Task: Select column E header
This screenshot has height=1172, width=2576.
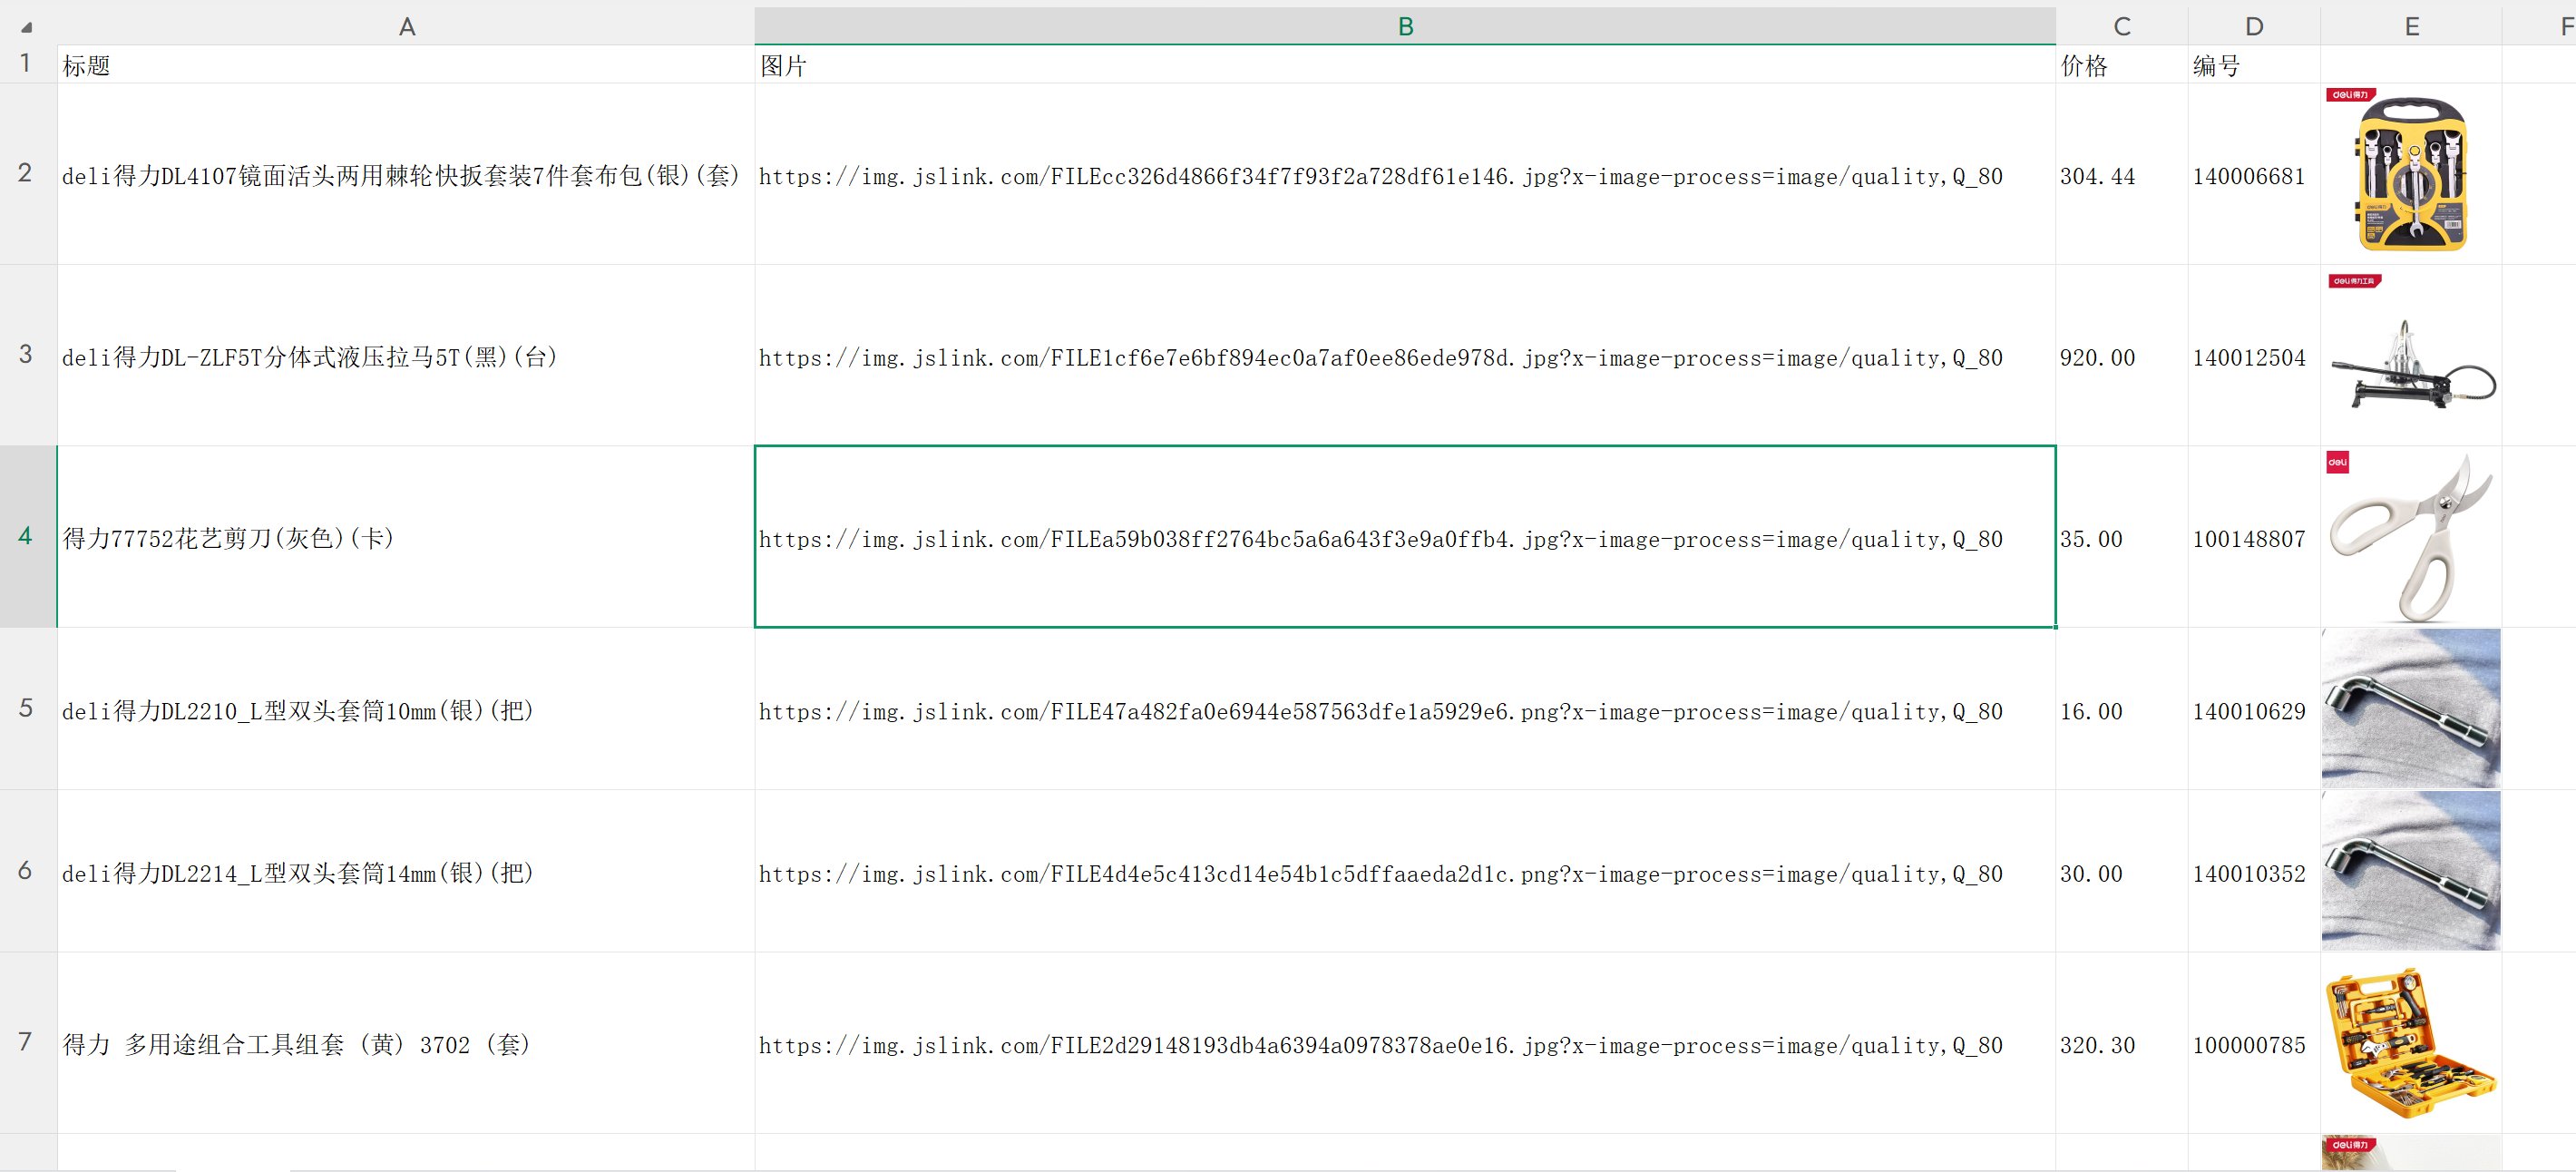Action: (x=2411, y=26)
